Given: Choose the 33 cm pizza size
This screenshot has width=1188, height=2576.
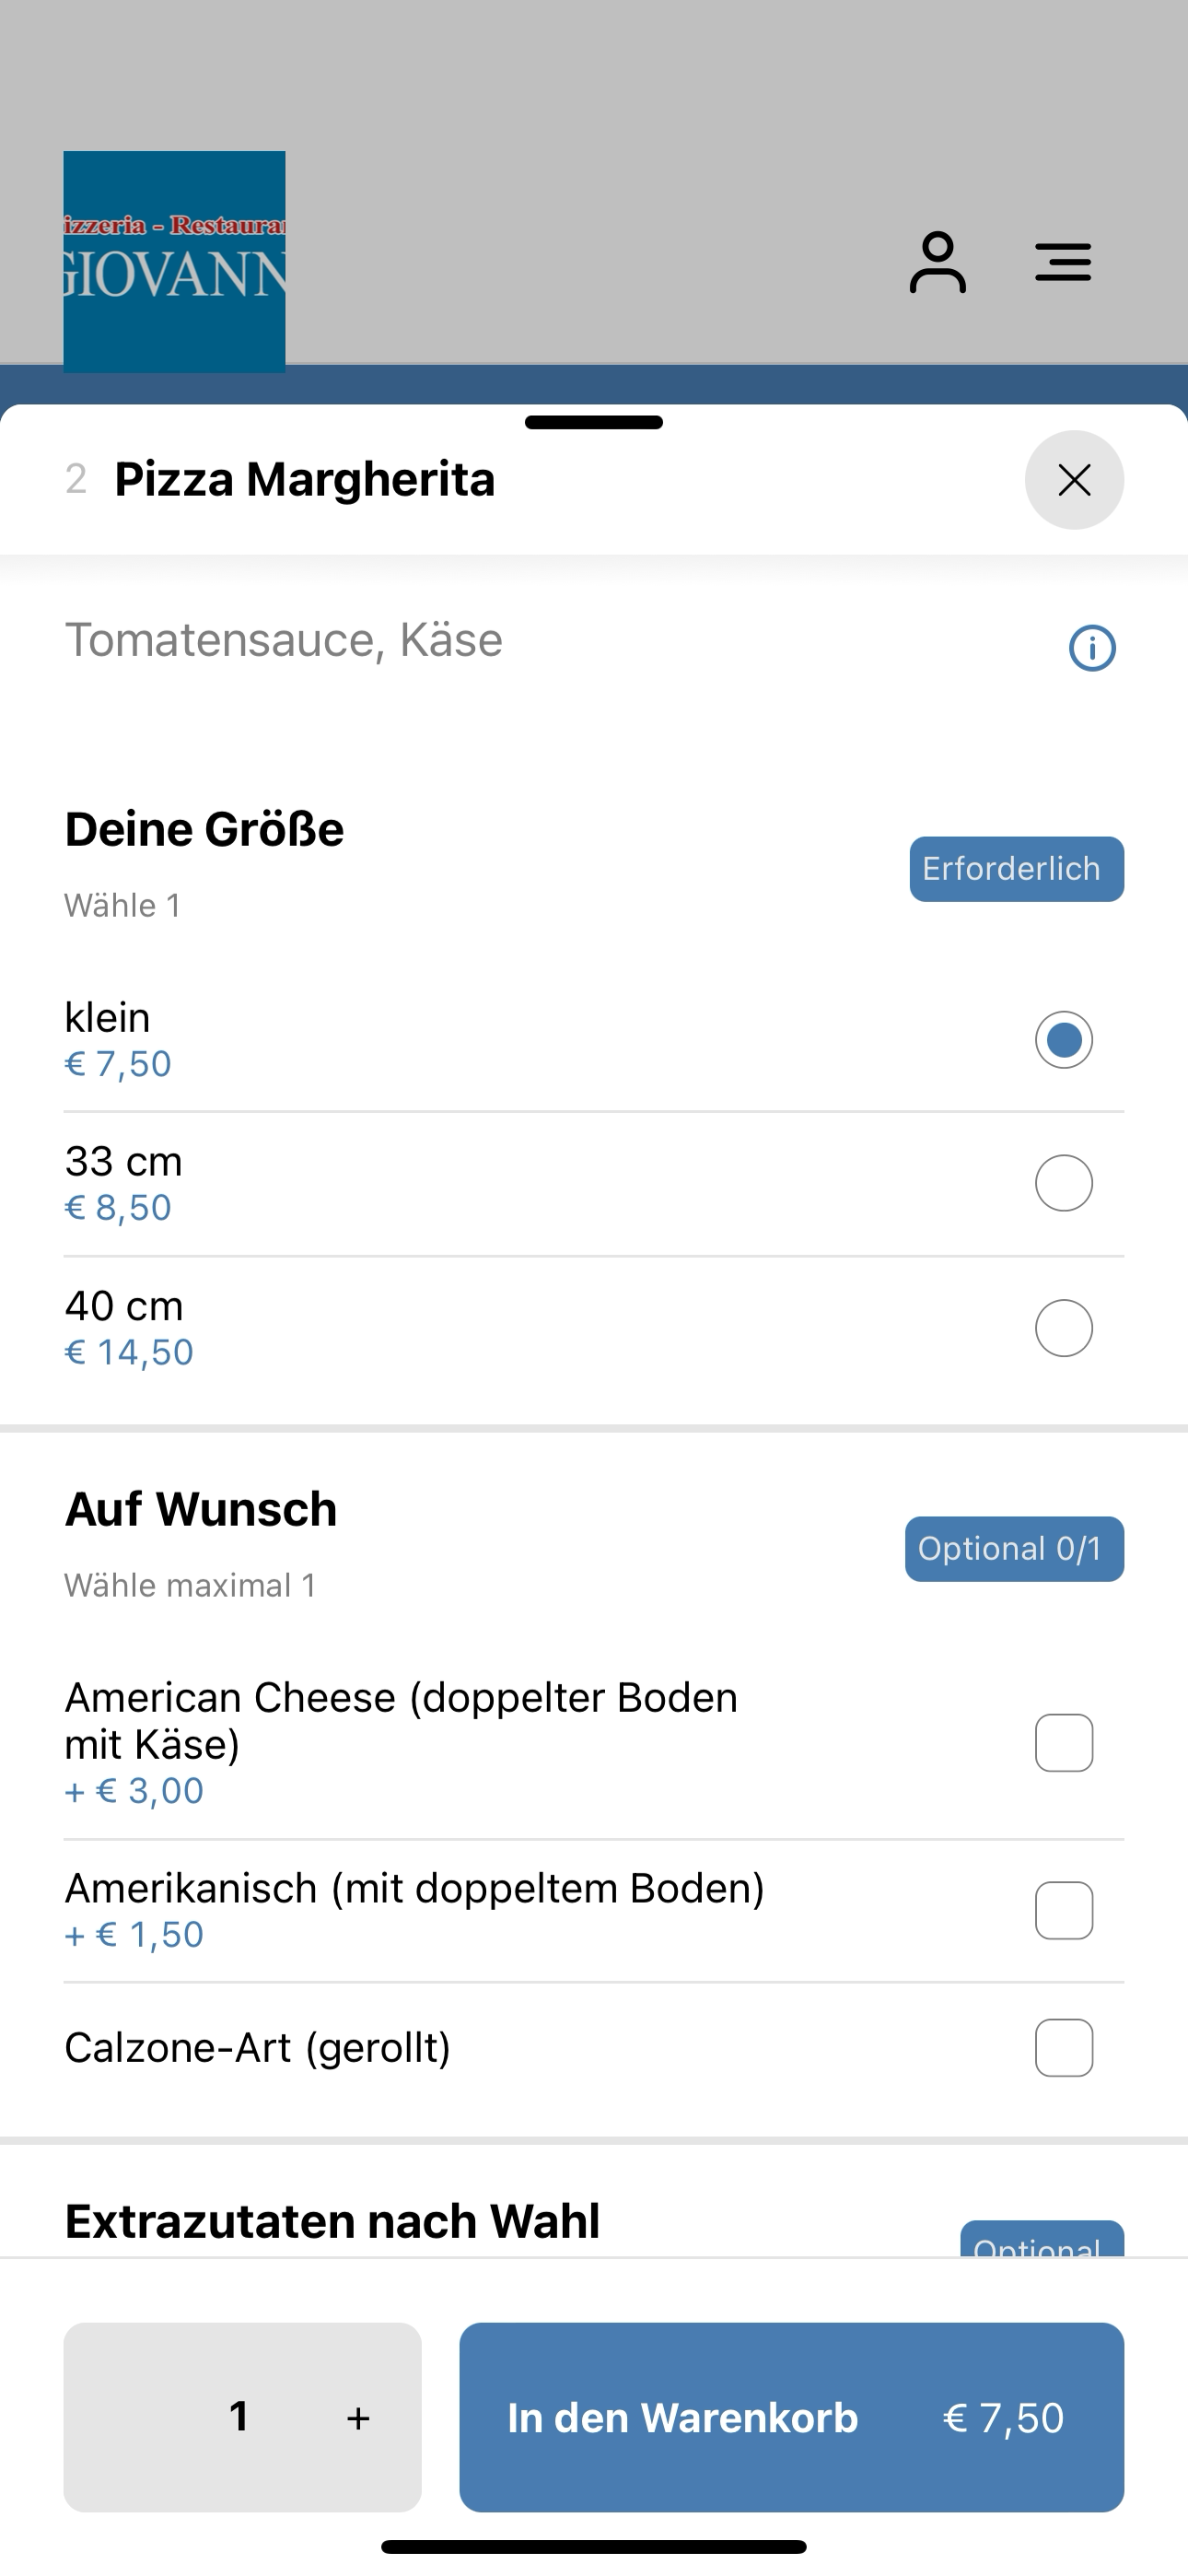Looking at the screenshot, I should (x=1063, y=1183).
